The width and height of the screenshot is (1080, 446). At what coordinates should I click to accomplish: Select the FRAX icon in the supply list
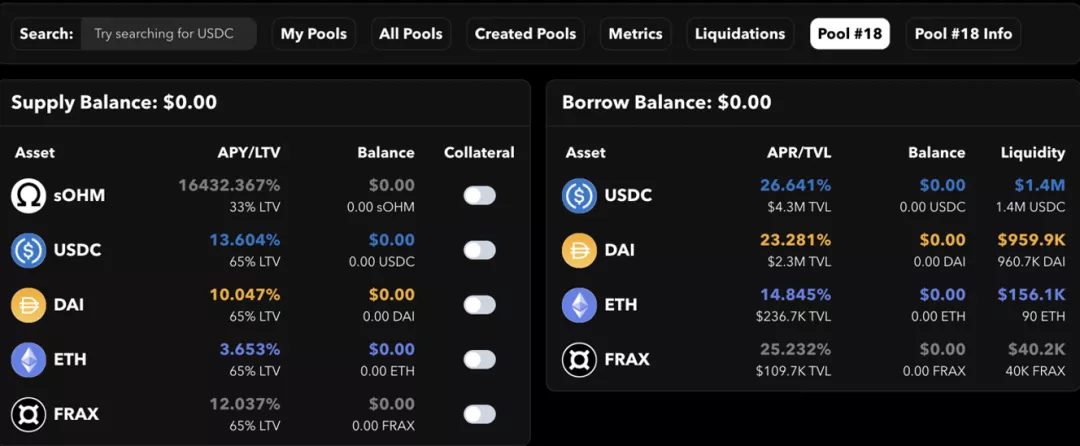click(28, 414)
